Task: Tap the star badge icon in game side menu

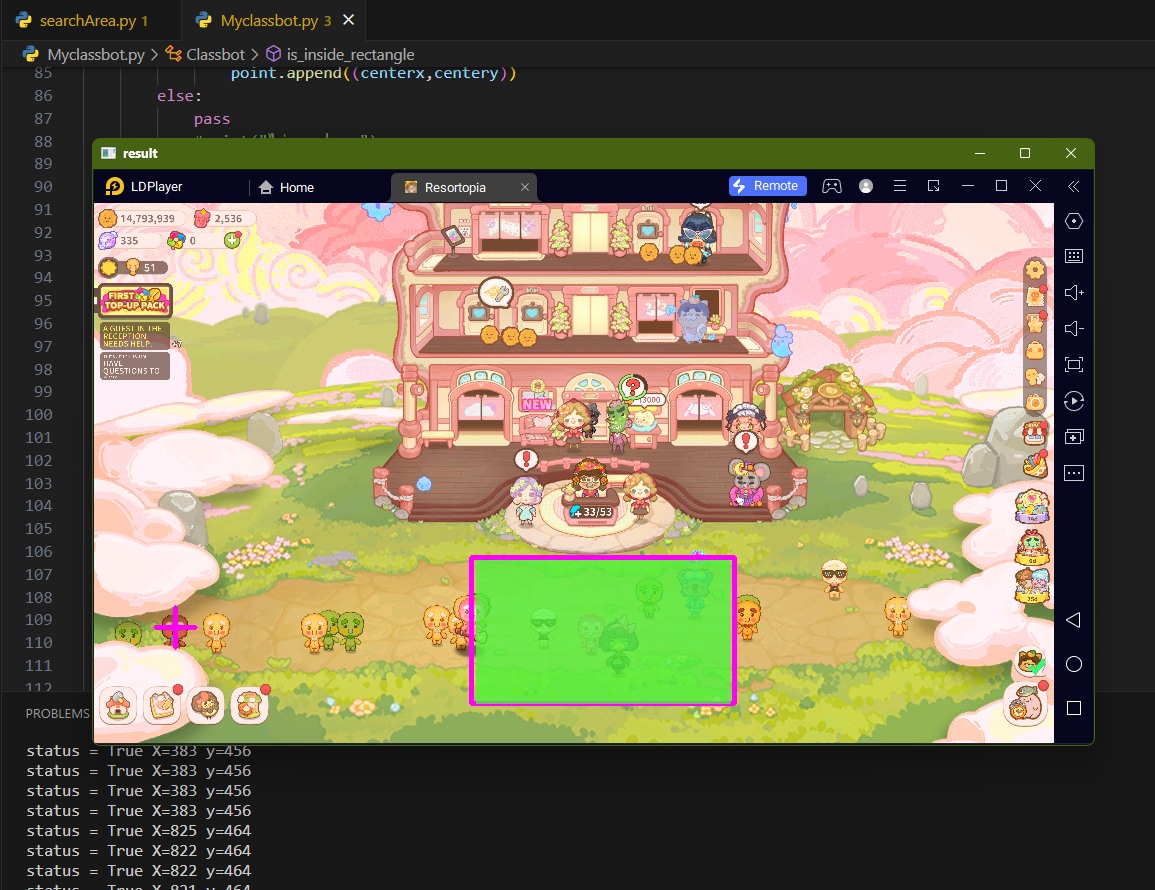Action: [x=1035, y=323]
